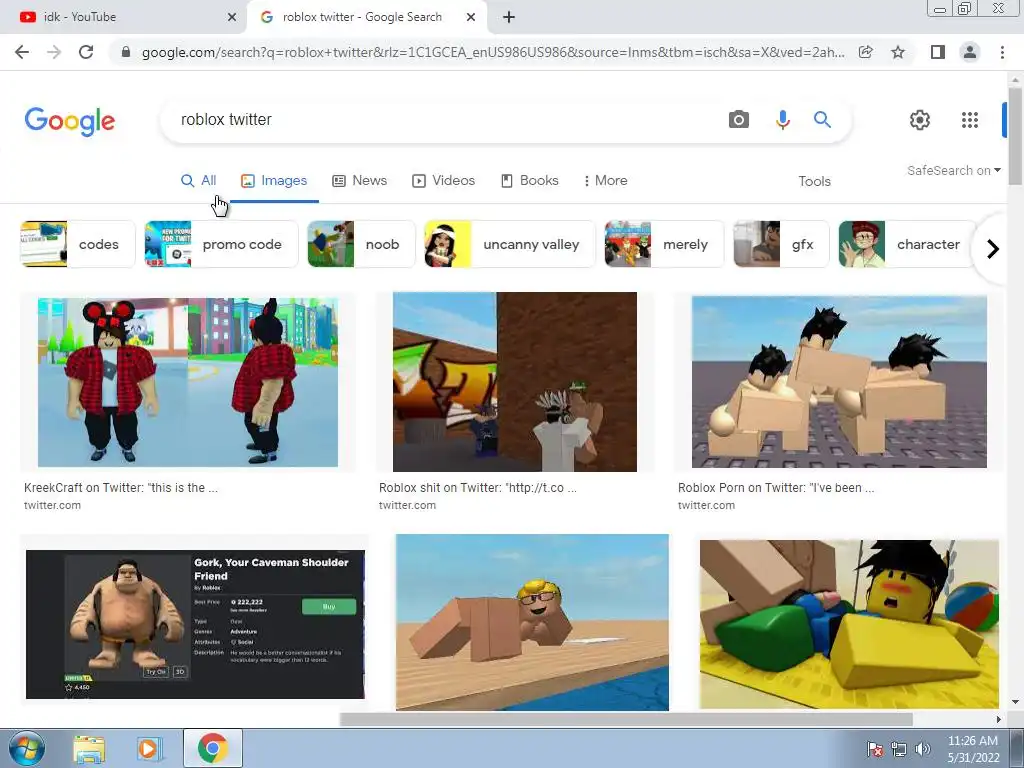
Task: Filter by the gfx chip
Action: point(781,244)
